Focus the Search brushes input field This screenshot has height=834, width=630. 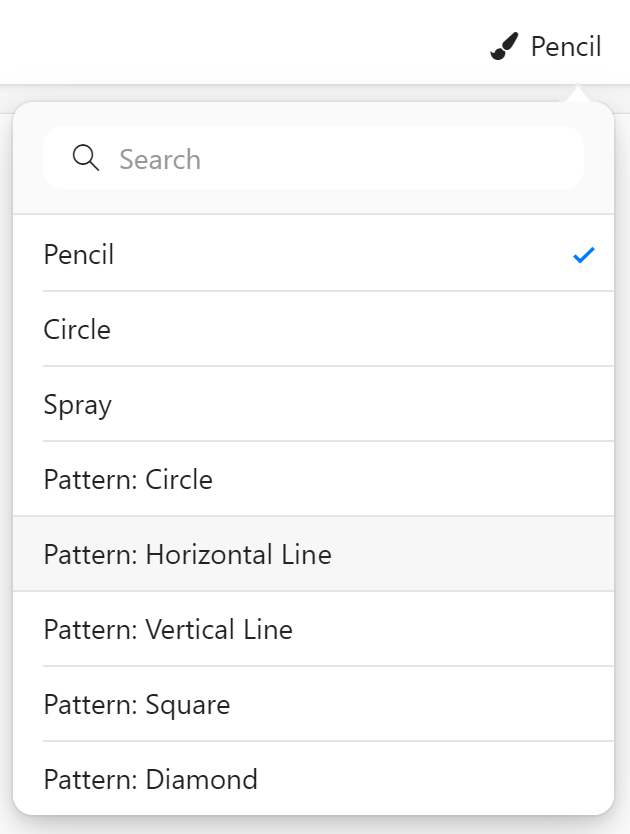click(x=313, y=157)
